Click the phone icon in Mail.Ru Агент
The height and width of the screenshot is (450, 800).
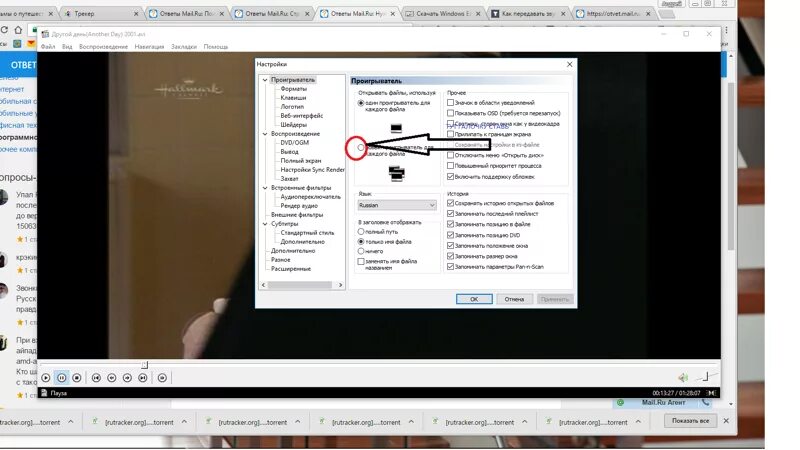point(705,403)
